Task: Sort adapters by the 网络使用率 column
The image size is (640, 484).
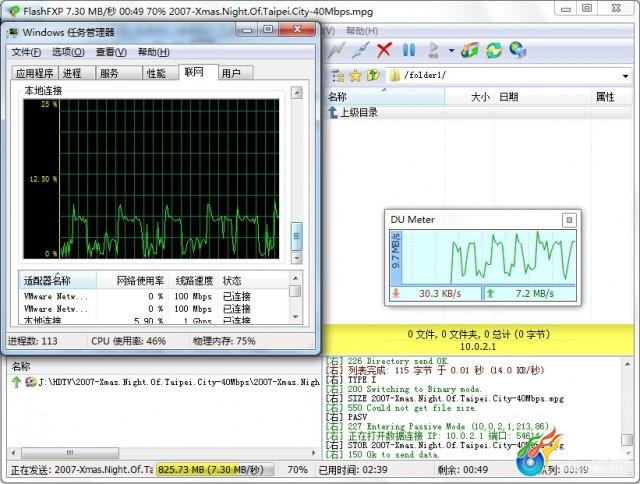Action: pos(133,280)
